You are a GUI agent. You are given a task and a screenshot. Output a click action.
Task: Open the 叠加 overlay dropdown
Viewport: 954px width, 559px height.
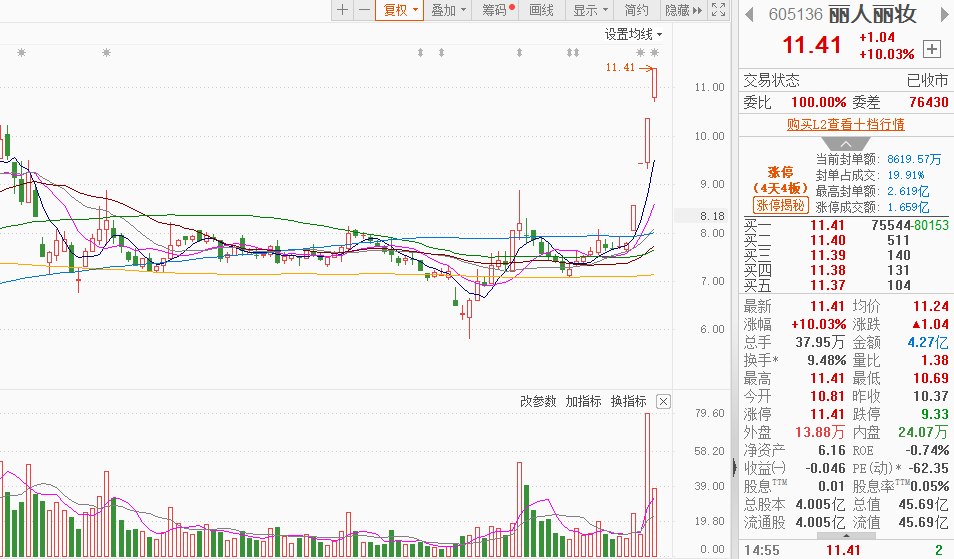448,10
